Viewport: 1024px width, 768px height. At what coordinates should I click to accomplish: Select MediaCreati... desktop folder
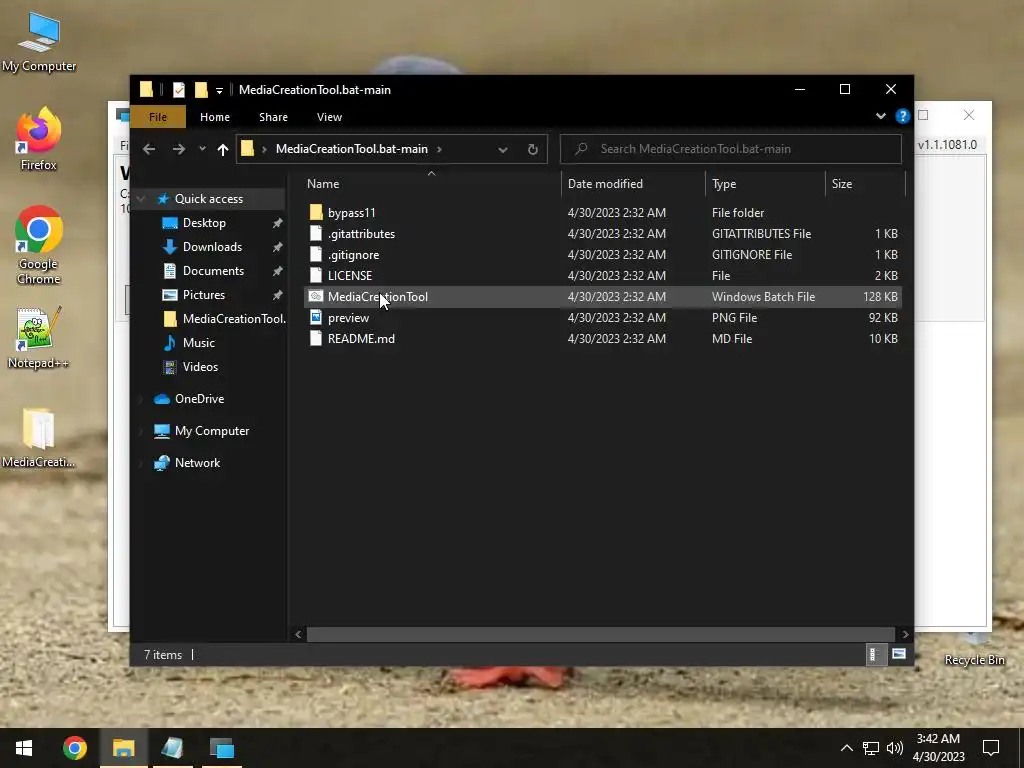[x=39, y=438]
